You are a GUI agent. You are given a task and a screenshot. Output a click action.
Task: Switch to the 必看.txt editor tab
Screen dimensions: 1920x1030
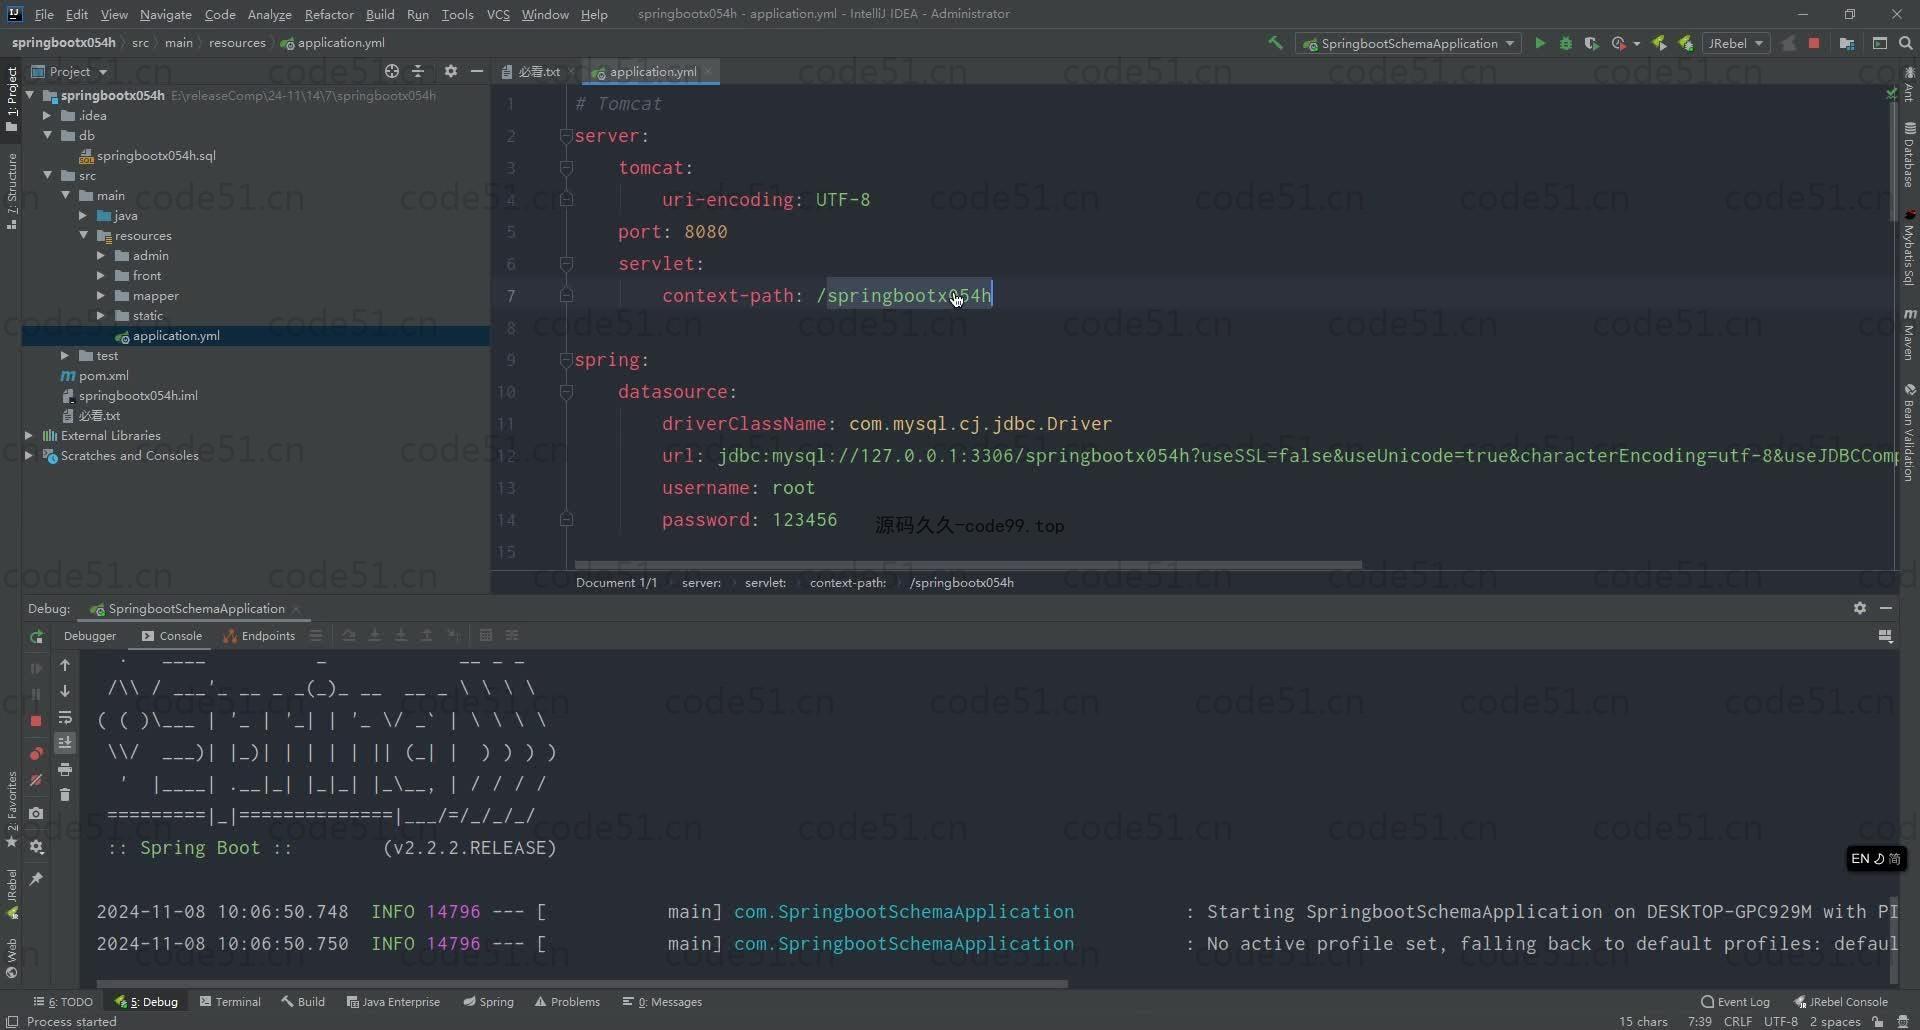(x=538, y=71)
